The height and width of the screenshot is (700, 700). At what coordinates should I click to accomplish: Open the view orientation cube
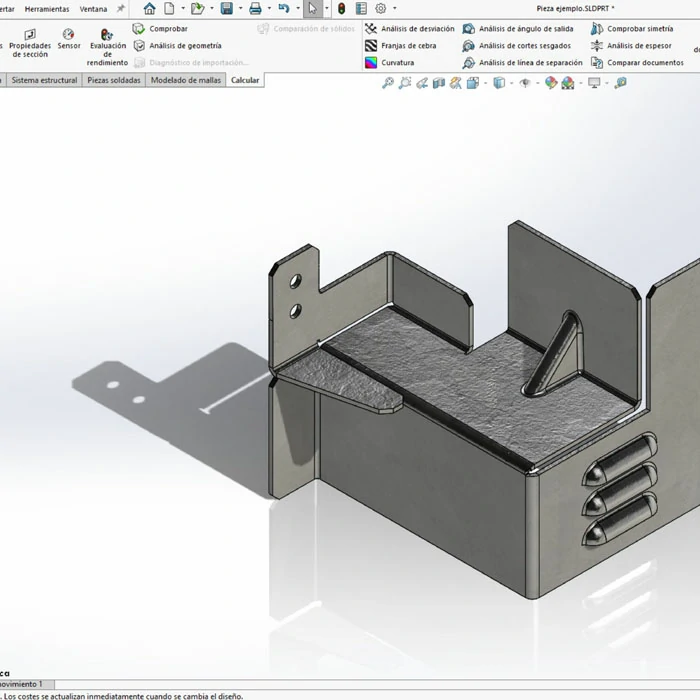473,83
